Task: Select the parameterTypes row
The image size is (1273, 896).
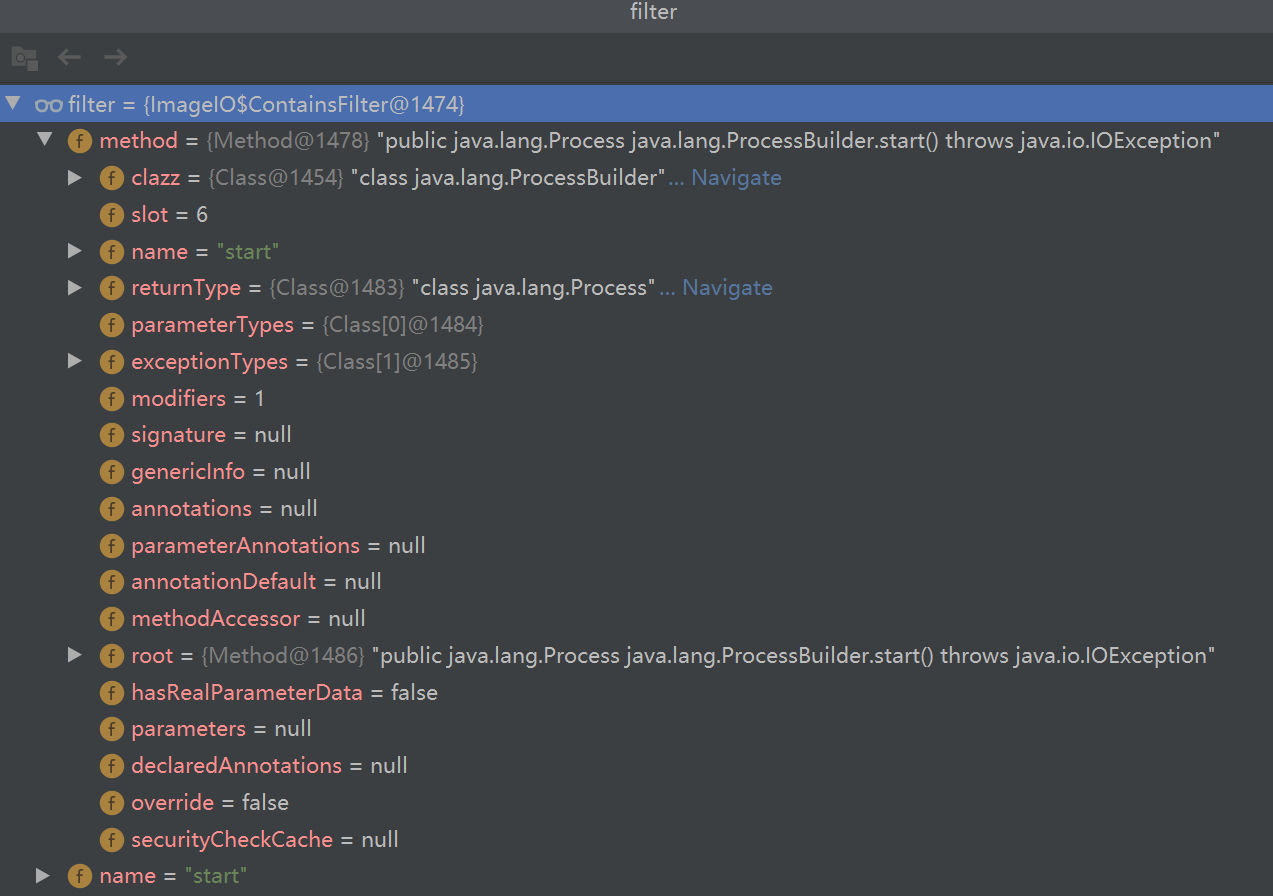Action: (x=212, y=325)
